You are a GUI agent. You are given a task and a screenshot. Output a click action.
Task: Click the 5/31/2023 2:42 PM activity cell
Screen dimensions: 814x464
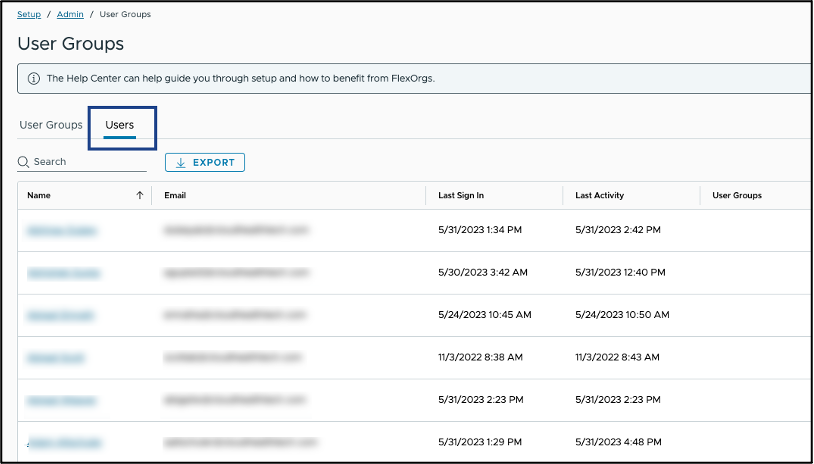pyautogui.click(x=618, y=230)
